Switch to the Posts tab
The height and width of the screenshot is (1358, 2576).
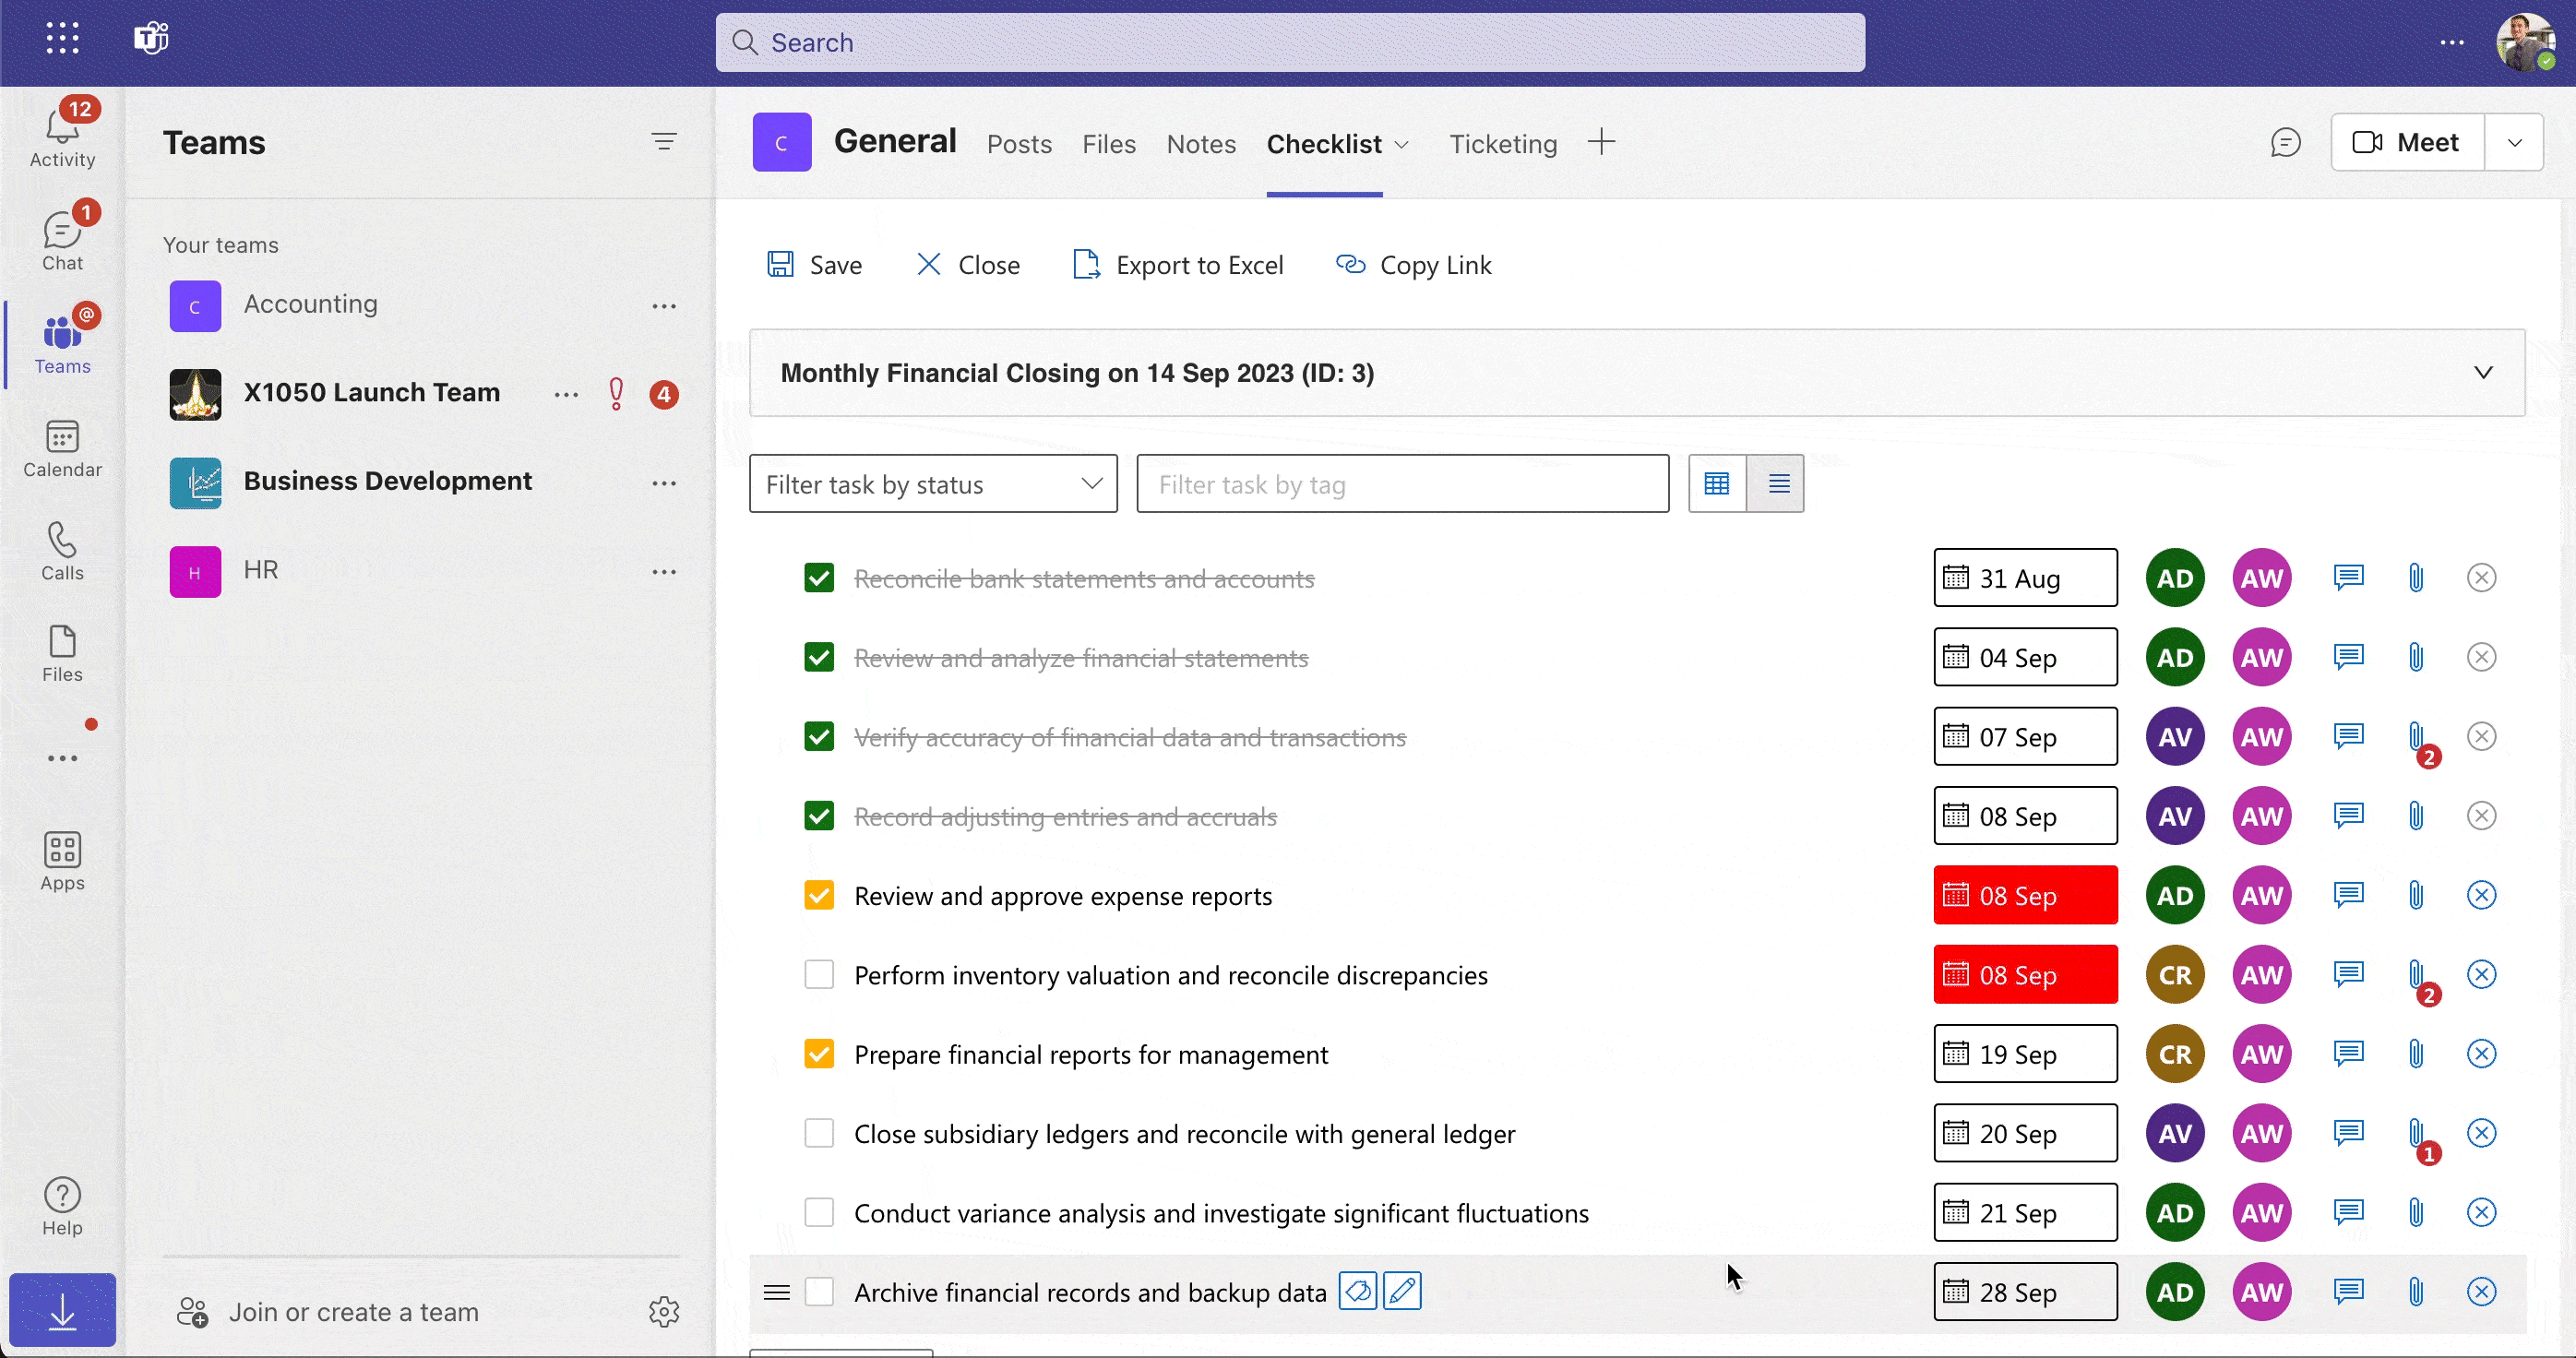pos(1019,145)
